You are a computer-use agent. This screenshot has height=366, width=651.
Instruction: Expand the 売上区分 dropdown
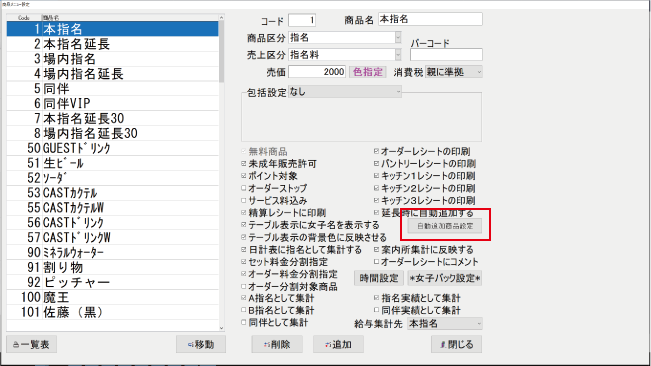coord(398,55)
